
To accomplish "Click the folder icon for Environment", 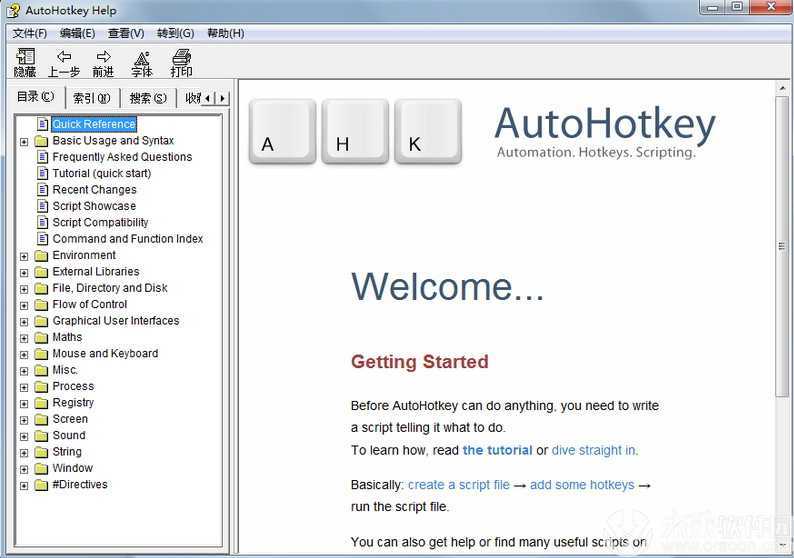I will click(x=41, y=256).
